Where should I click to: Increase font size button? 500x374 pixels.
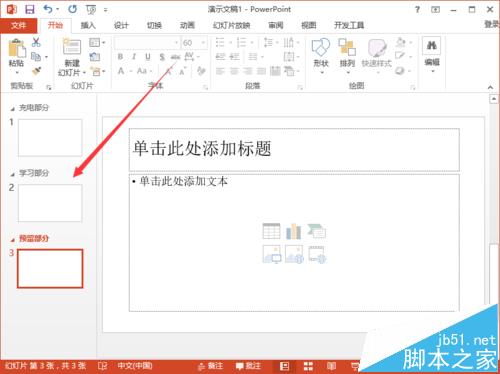click(x=169, y=71)
